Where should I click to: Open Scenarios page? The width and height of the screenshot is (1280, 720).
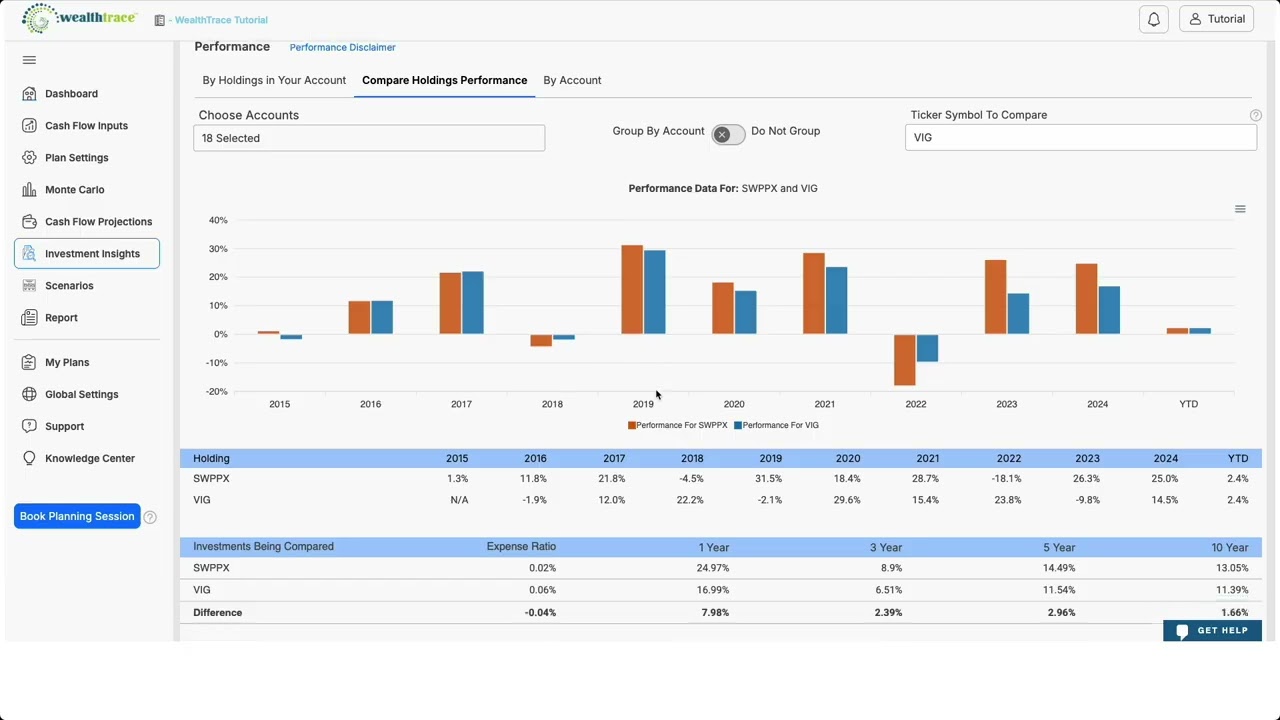[x=69, y=286]
